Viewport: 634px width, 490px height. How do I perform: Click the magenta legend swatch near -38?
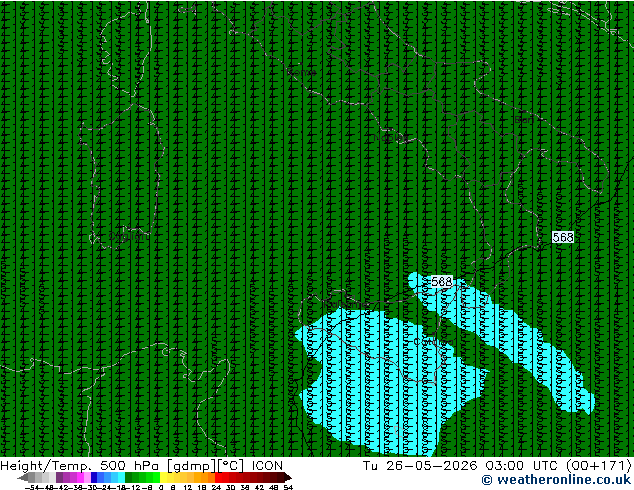(x=80, y=477)
